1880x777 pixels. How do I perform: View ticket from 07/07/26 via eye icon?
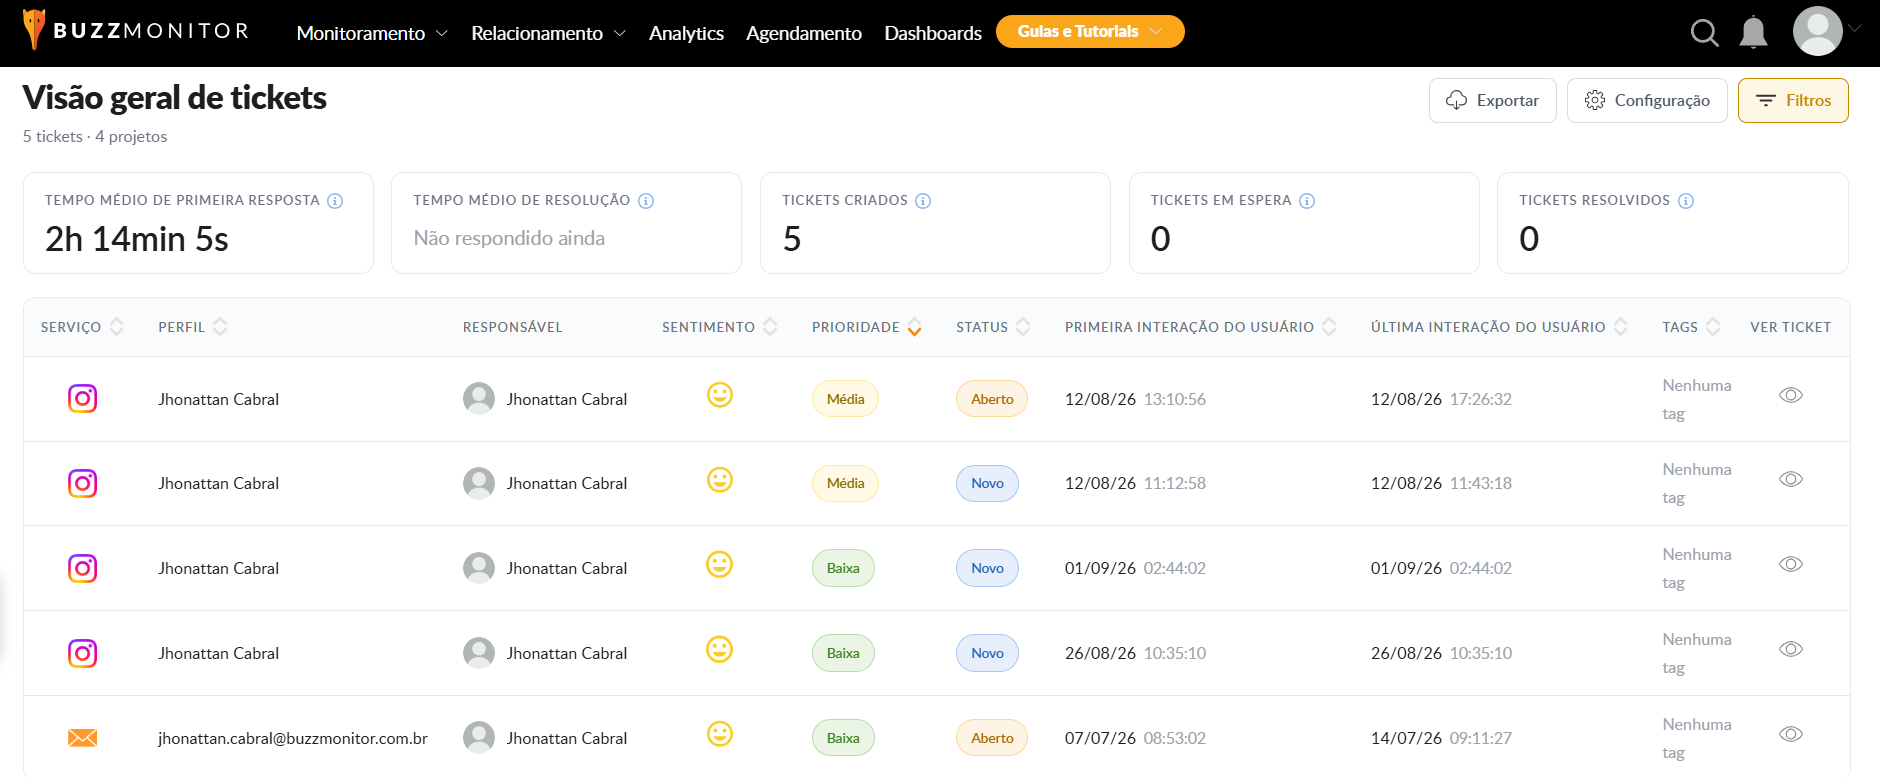[1791, 734]
